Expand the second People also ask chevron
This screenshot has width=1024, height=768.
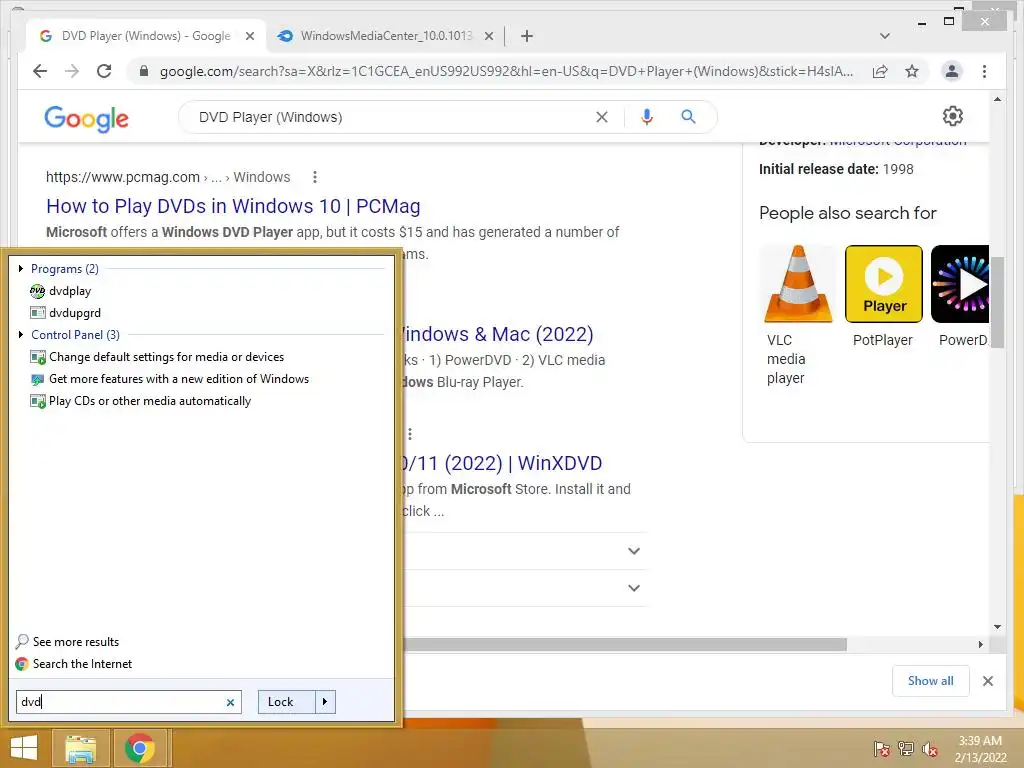(633, 588)
